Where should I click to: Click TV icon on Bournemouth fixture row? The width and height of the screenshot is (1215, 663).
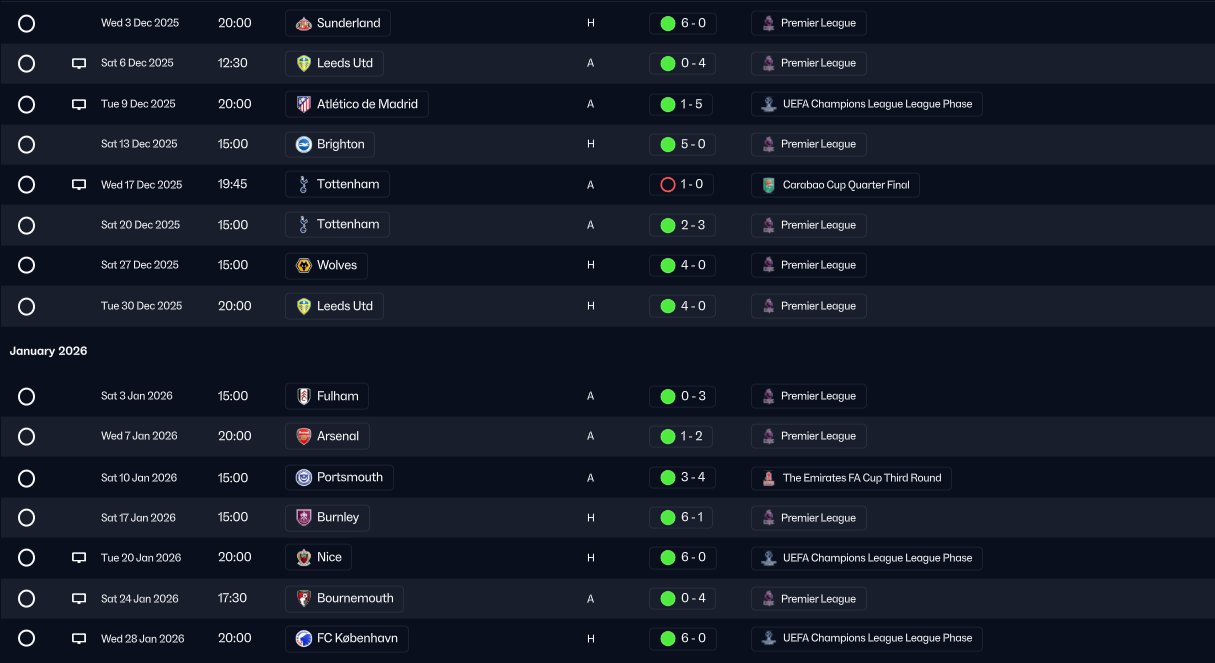79,598
